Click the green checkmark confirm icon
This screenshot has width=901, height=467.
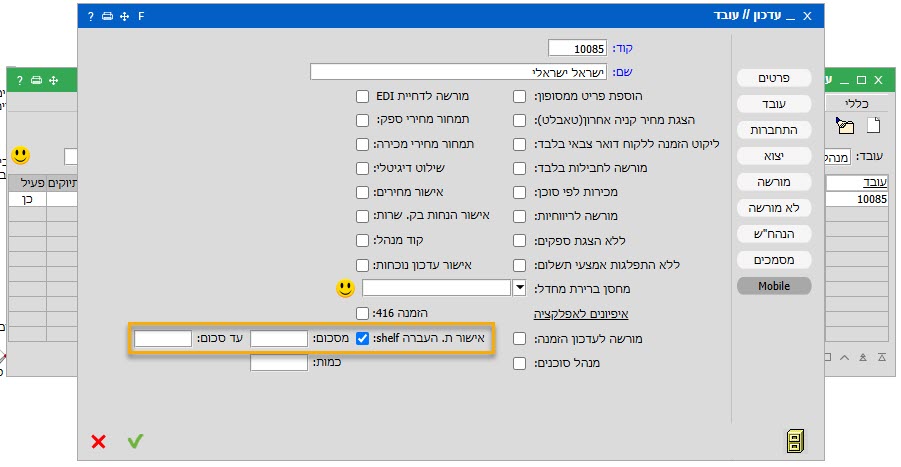[x=135, y=441]
